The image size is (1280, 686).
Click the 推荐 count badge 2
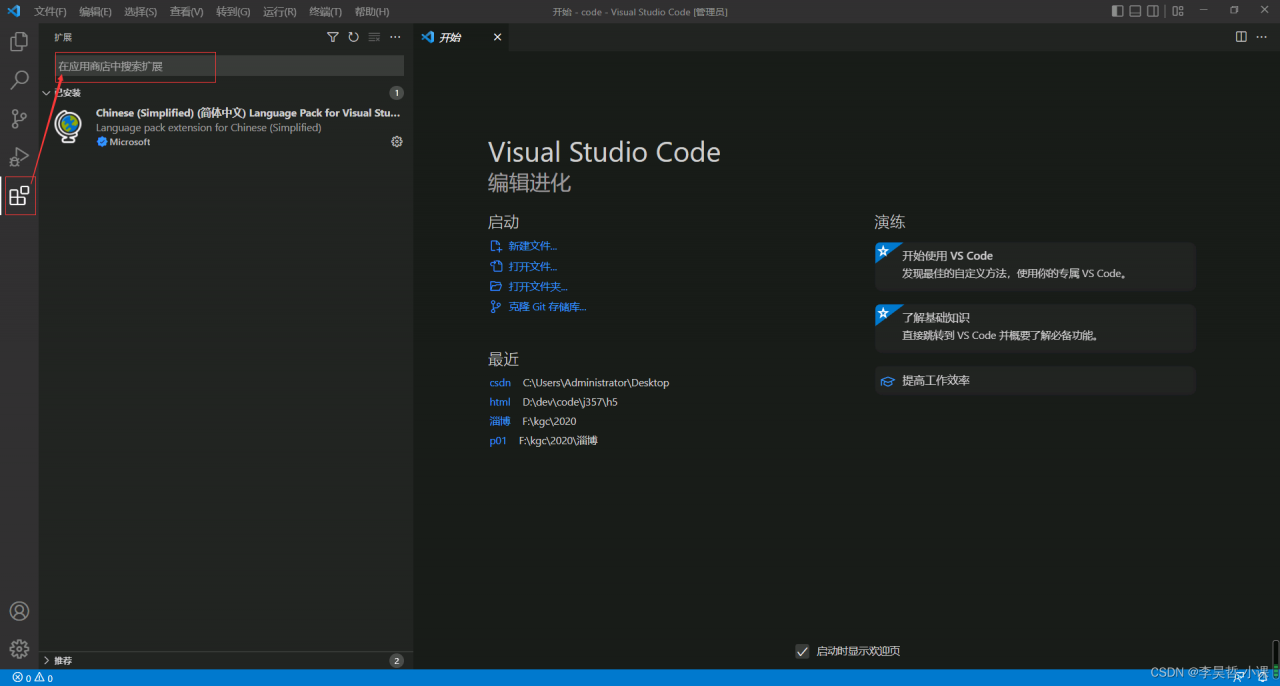396,661
